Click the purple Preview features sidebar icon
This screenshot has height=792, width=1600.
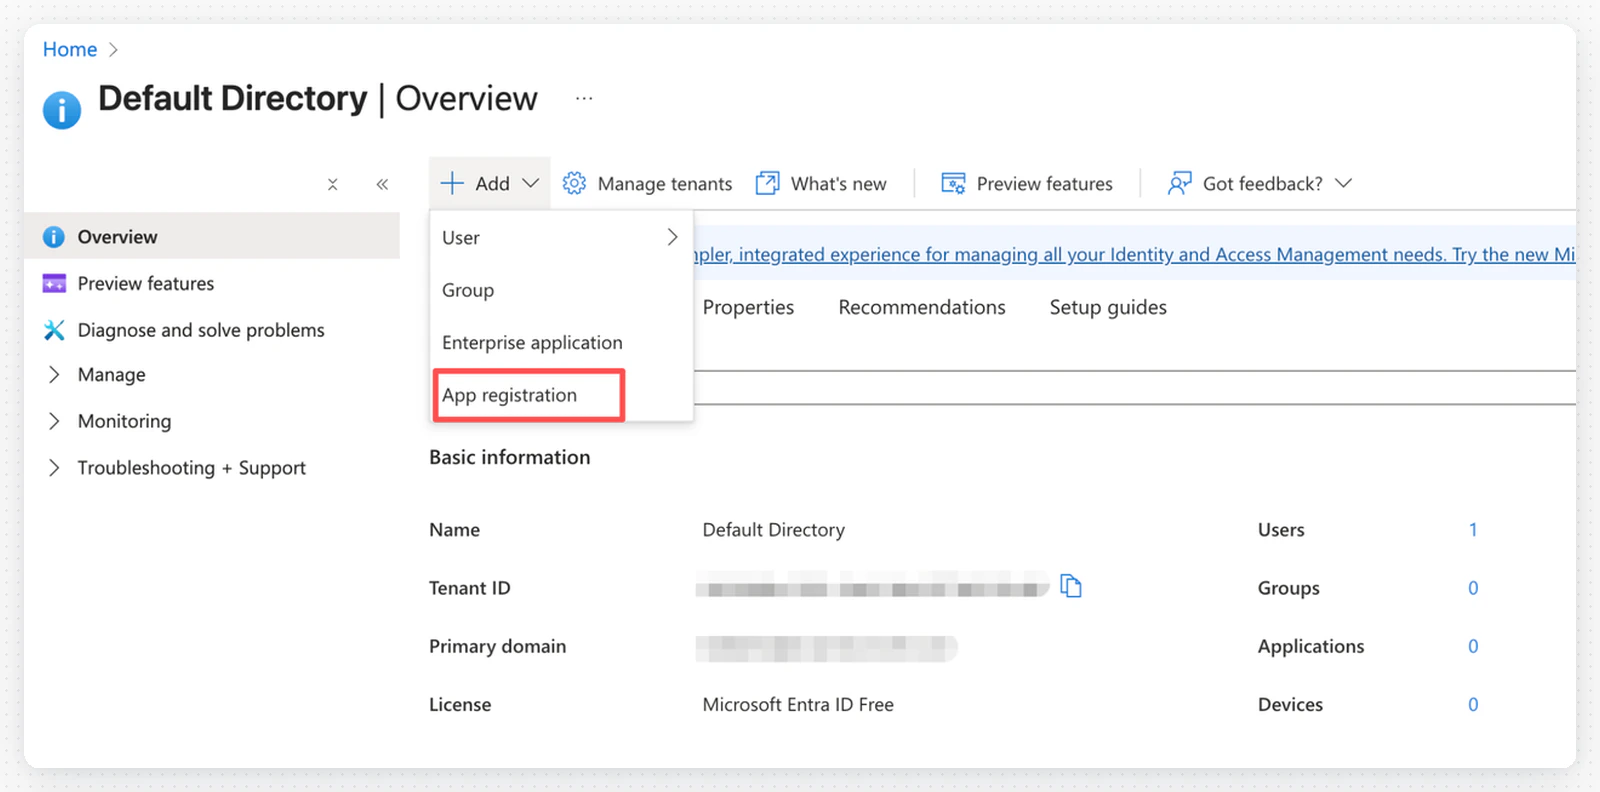coord(54,283)
